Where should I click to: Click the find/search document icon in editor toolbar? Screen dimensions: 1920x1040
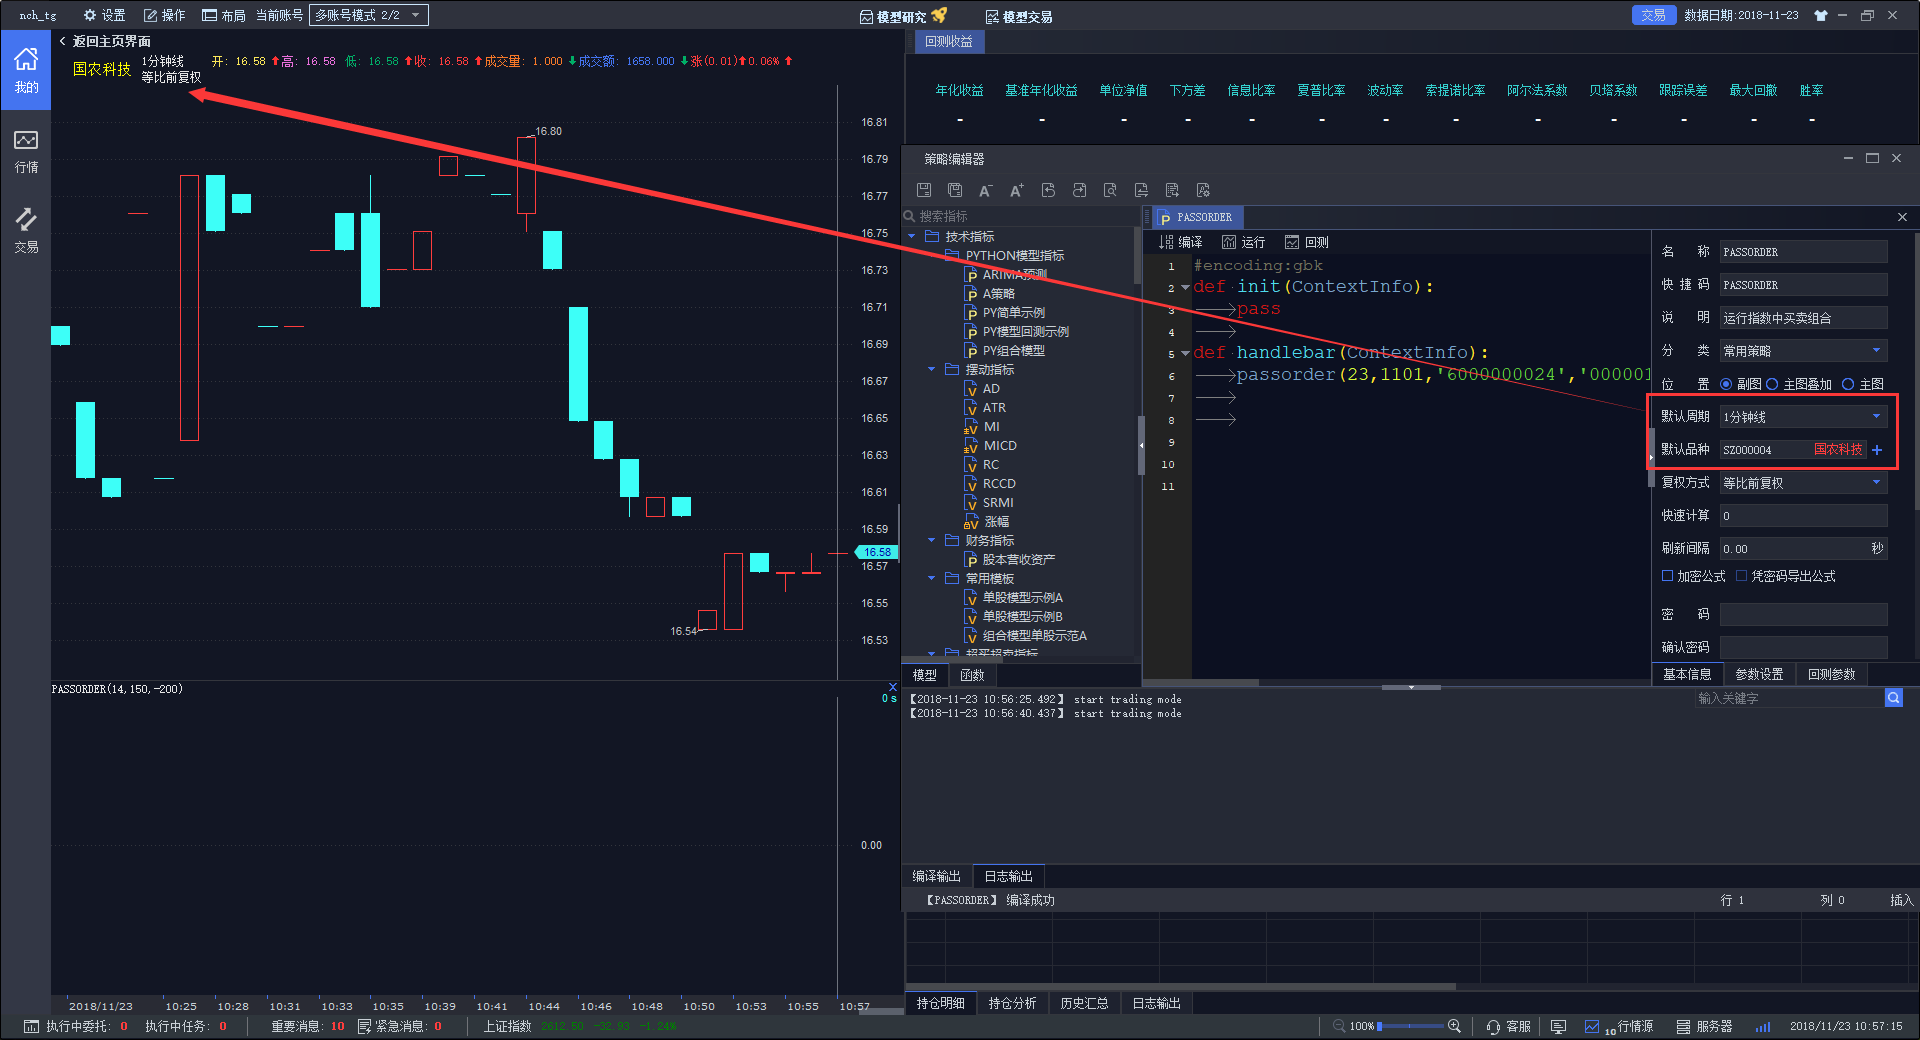[x=1110, y=190]
